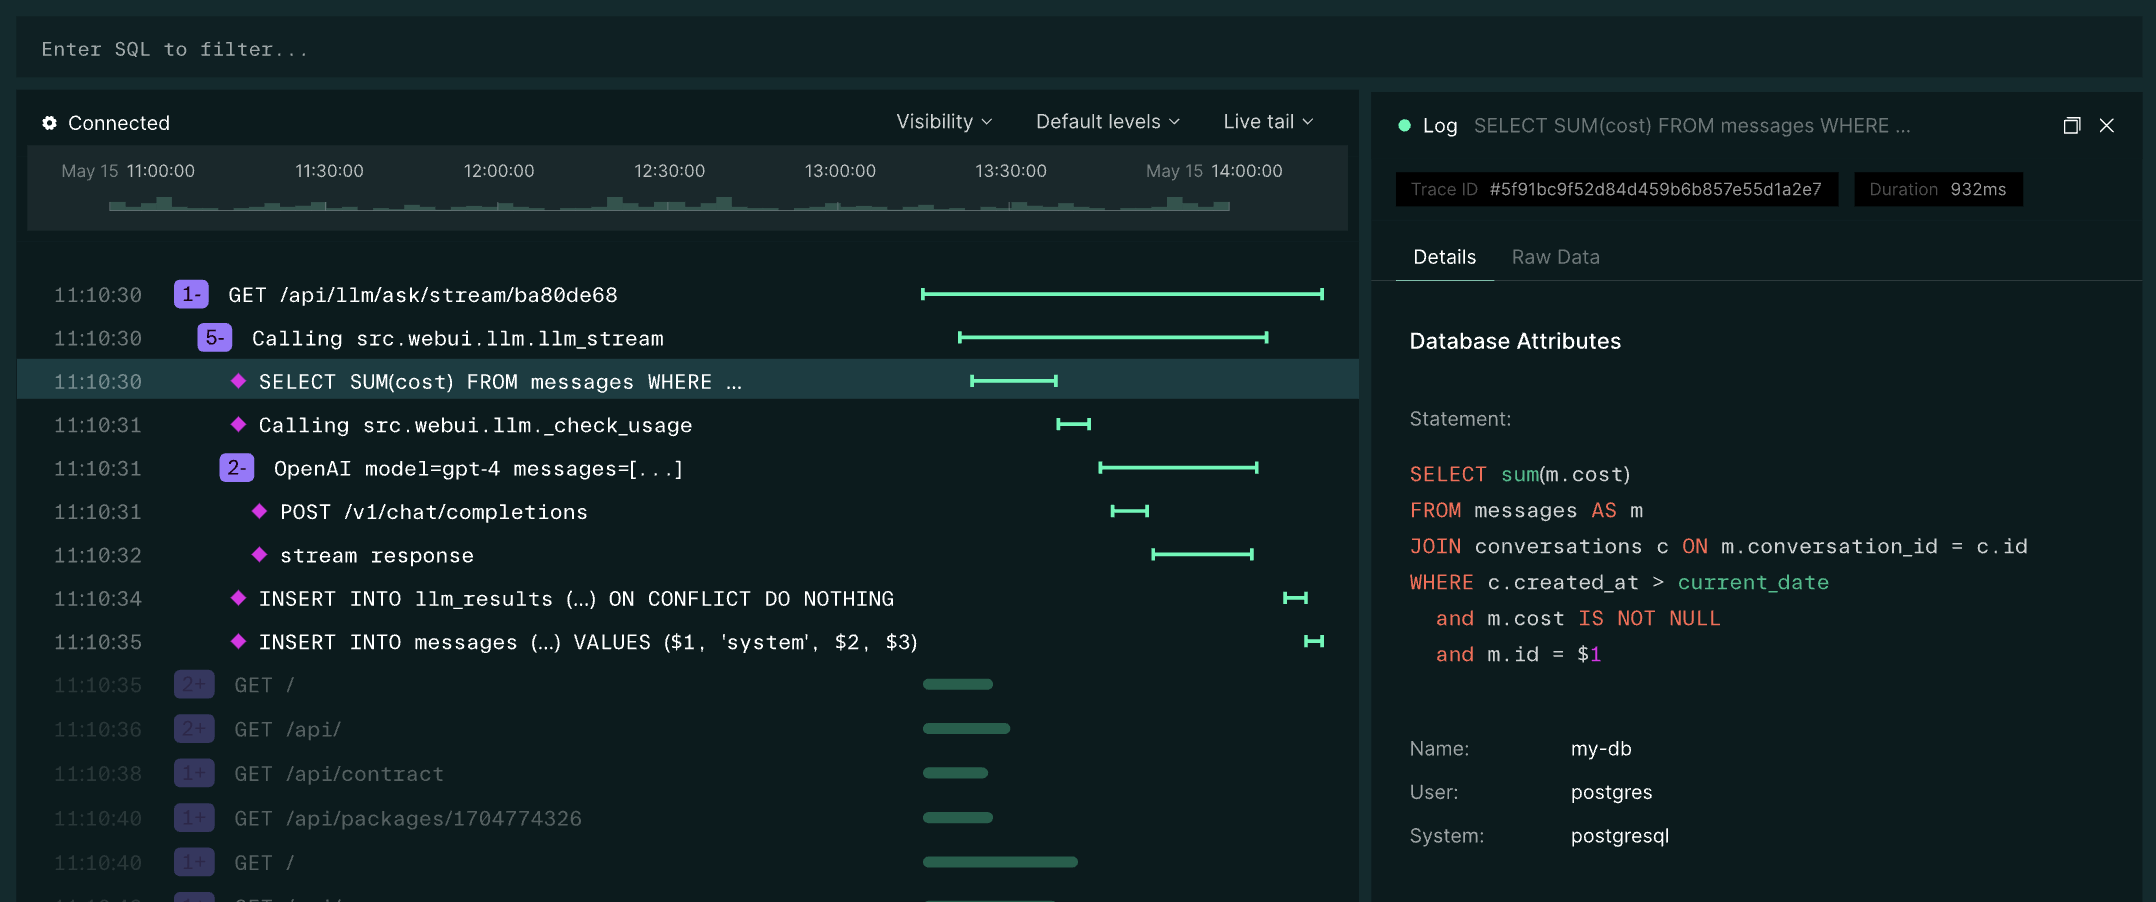The height and width of the screenshot is (902, 2156).
Task: Switch to the Details tab
Action: pos(1444,257)
